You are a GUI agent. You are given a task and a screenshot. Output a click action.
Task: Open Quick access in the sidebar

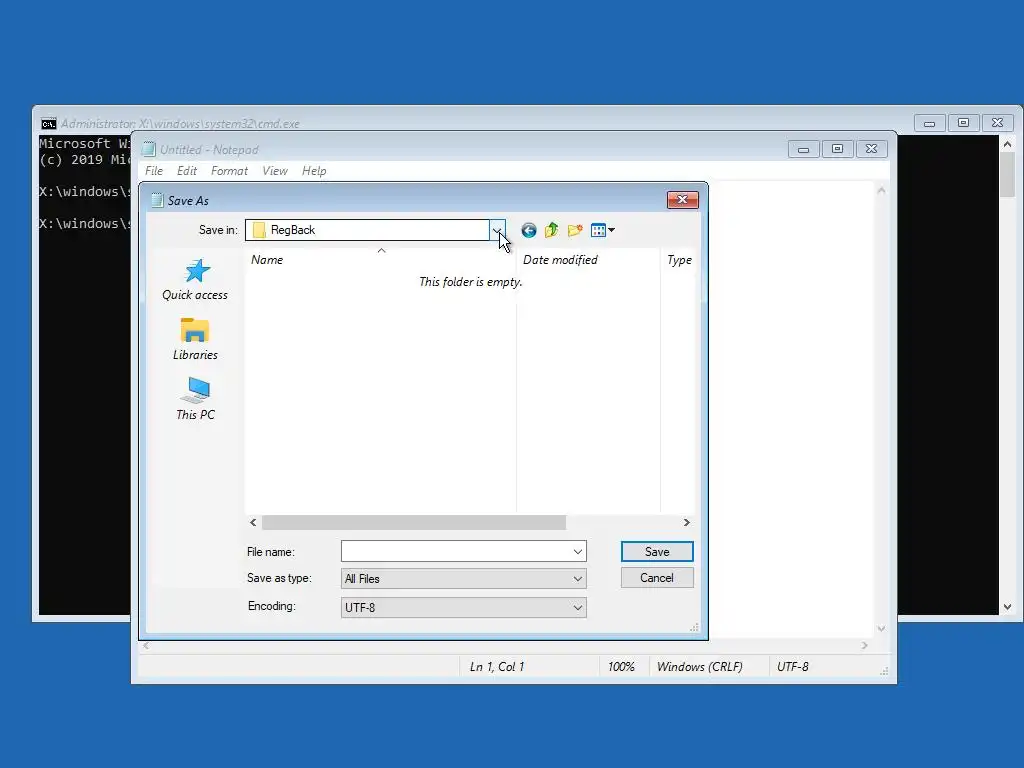tap(195, 280)
